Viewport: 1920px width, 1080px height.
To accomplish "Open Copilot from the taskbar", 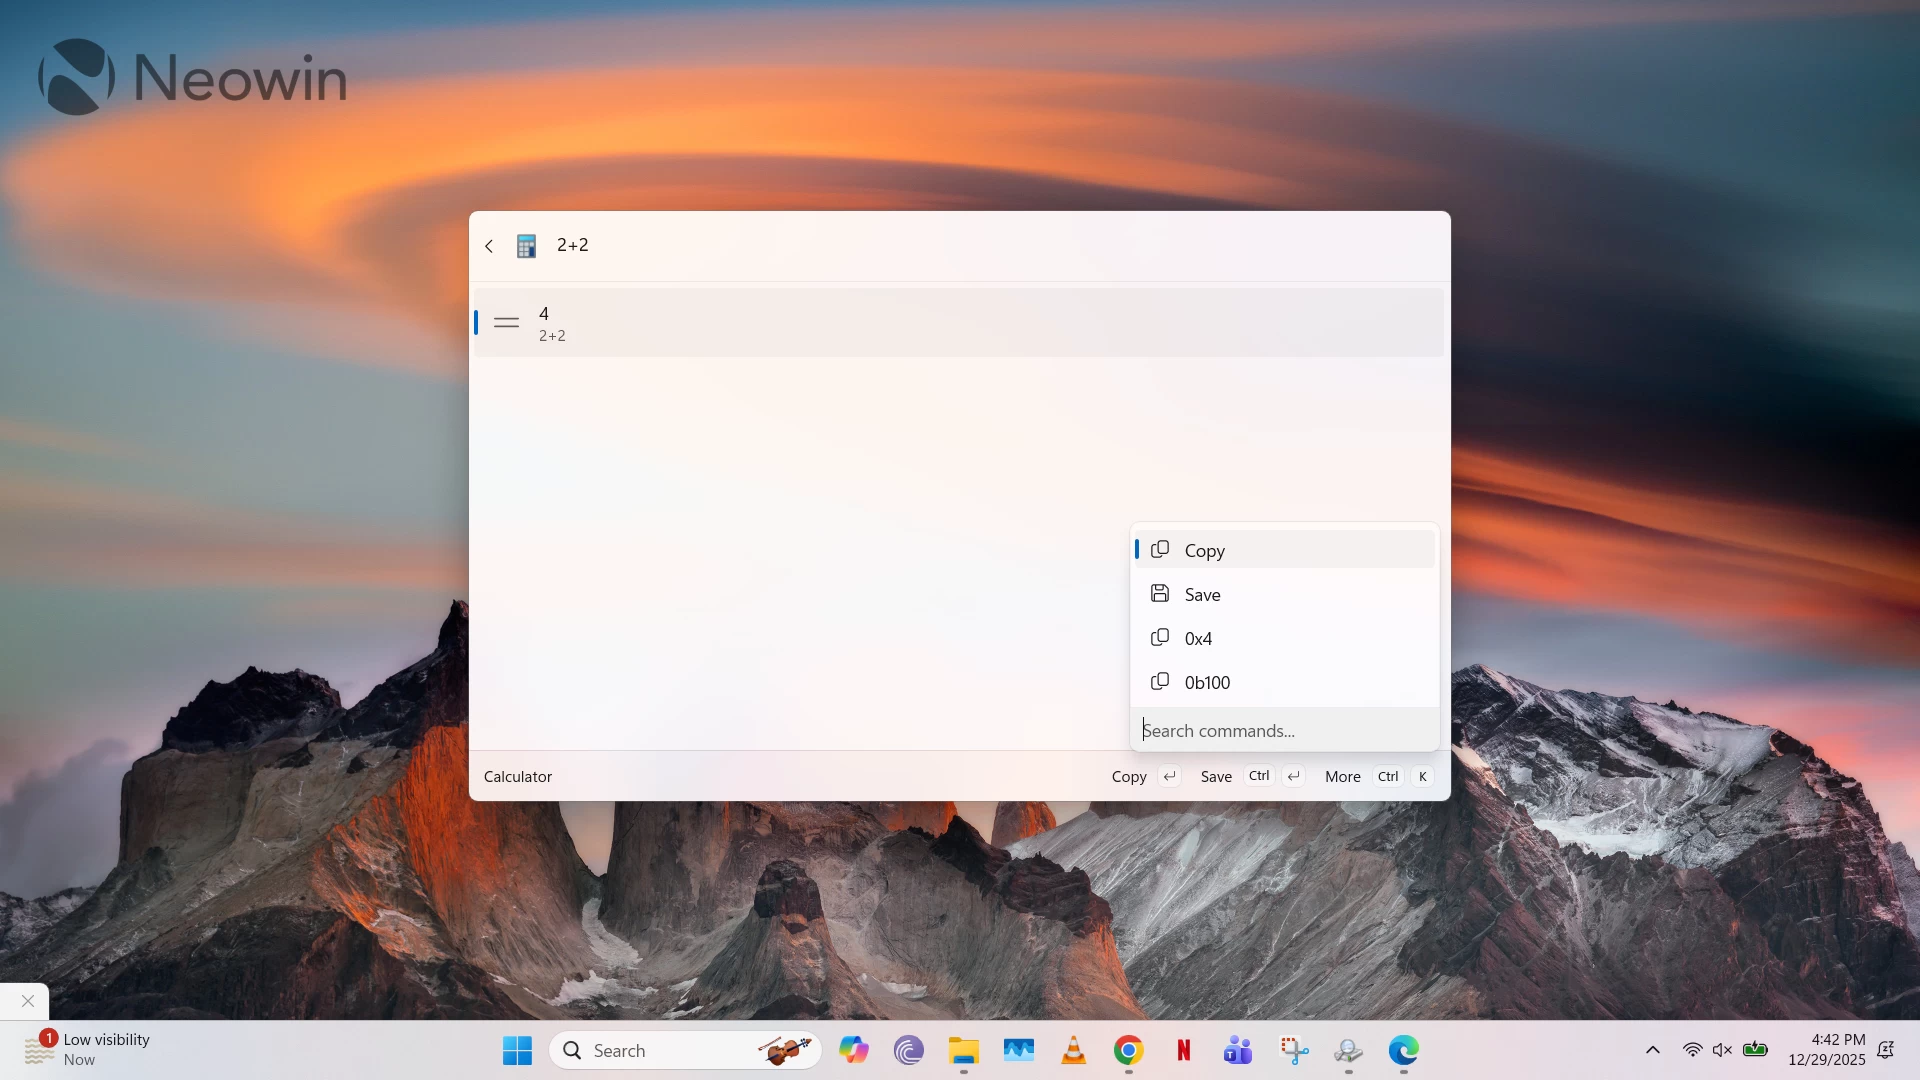I will (x=853, y=1050).
